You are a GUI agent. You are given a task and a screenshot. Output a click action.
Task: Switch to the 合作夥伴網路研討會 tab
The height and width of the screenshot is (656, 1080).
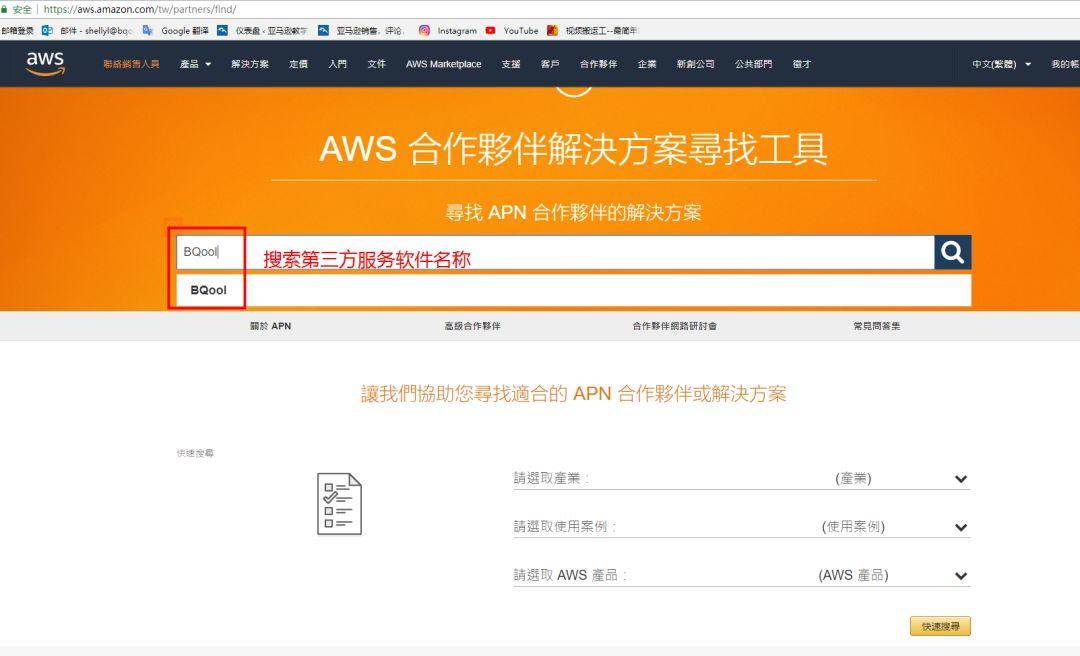(x=675, y=326)
